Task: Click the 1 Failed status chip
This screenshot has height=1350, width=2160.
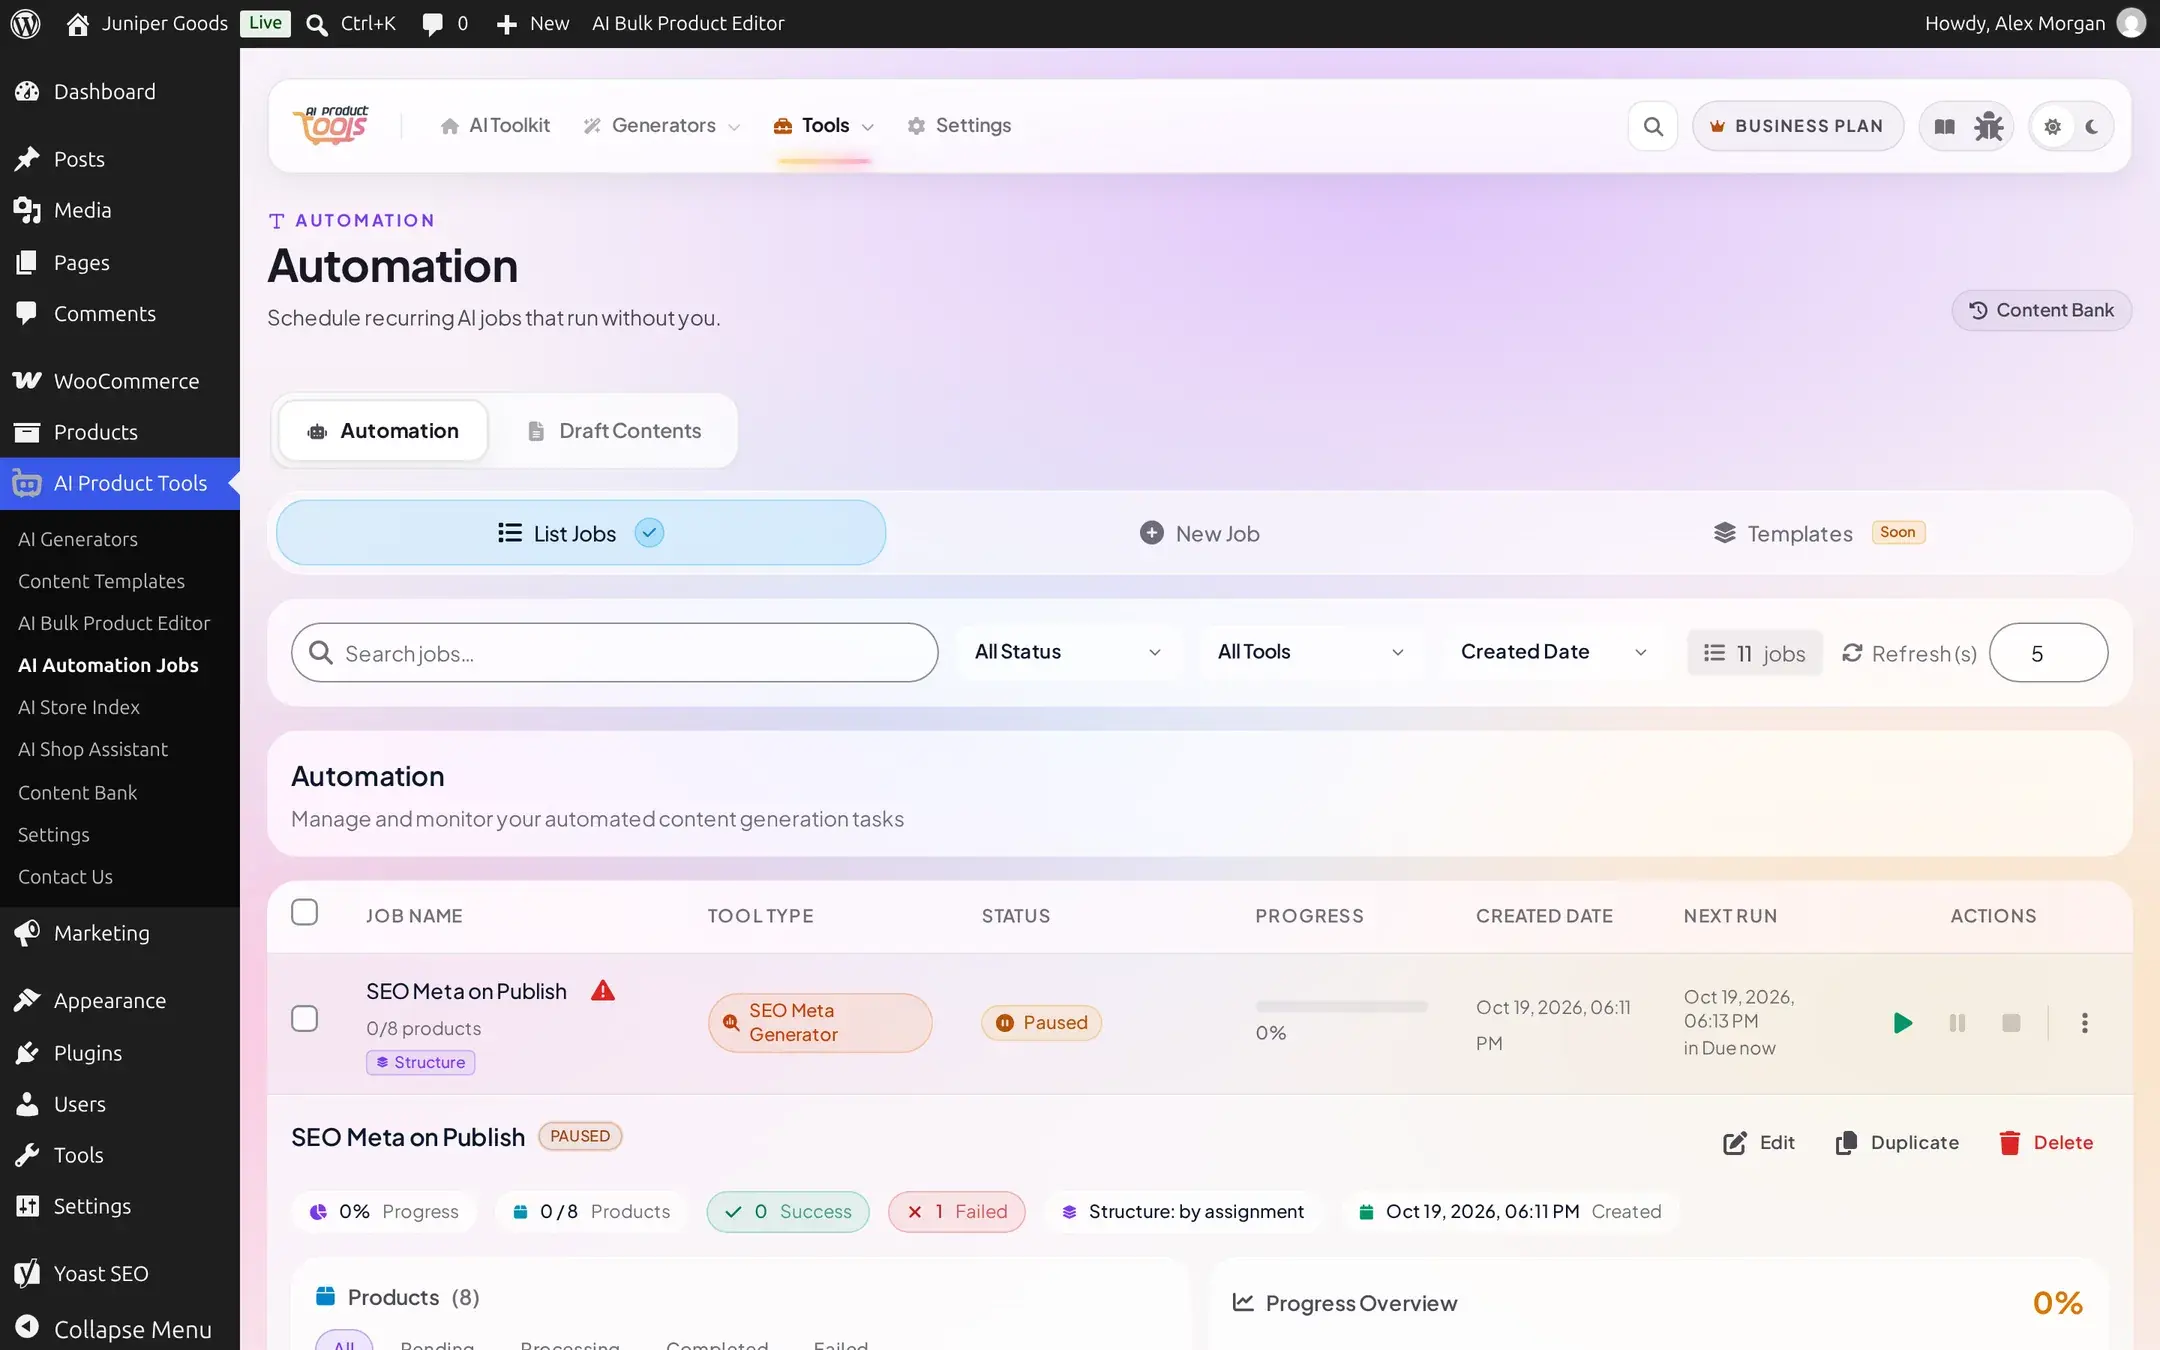Action: [956, 1211]
